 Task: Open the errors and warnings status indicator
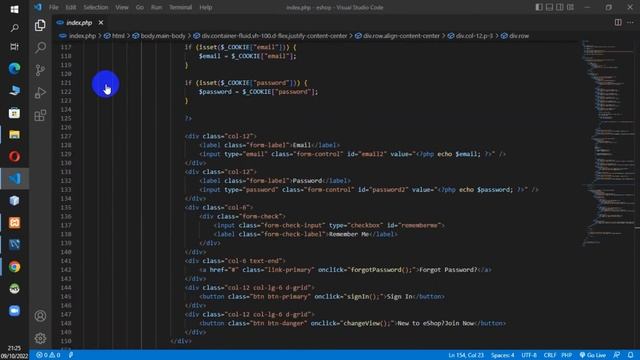coord(48,355)
